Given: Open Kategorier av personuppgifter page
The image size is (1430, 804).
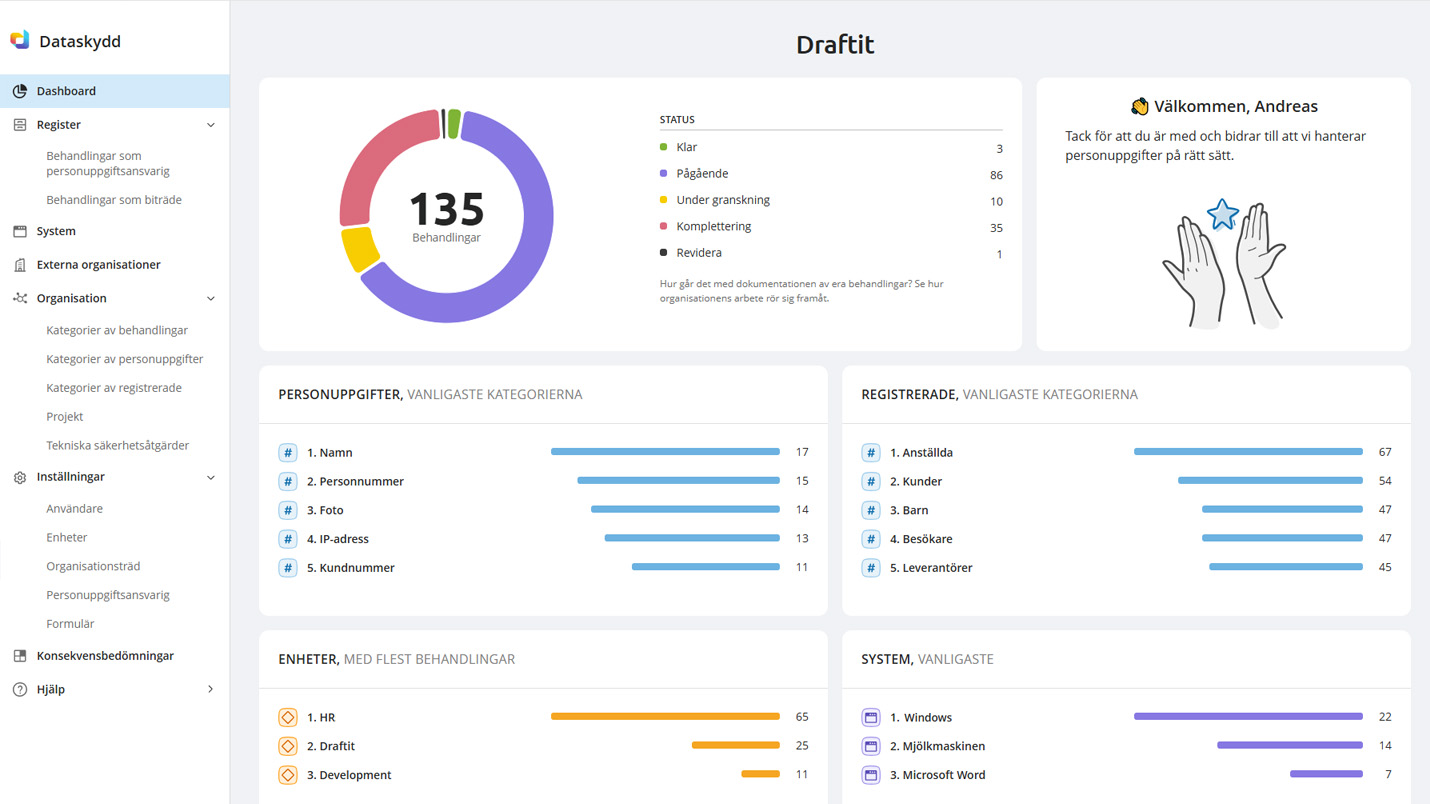Looking at the screenshot, I should pyautogui.click(x=125, y=359).
